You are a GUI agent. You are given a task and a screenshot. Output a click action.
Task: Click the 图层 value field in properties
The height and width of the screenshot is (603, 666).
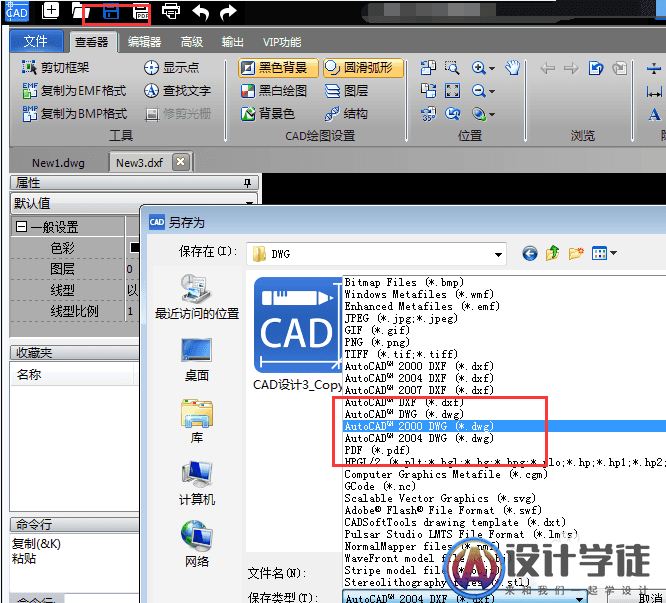[x=133, y=269]
